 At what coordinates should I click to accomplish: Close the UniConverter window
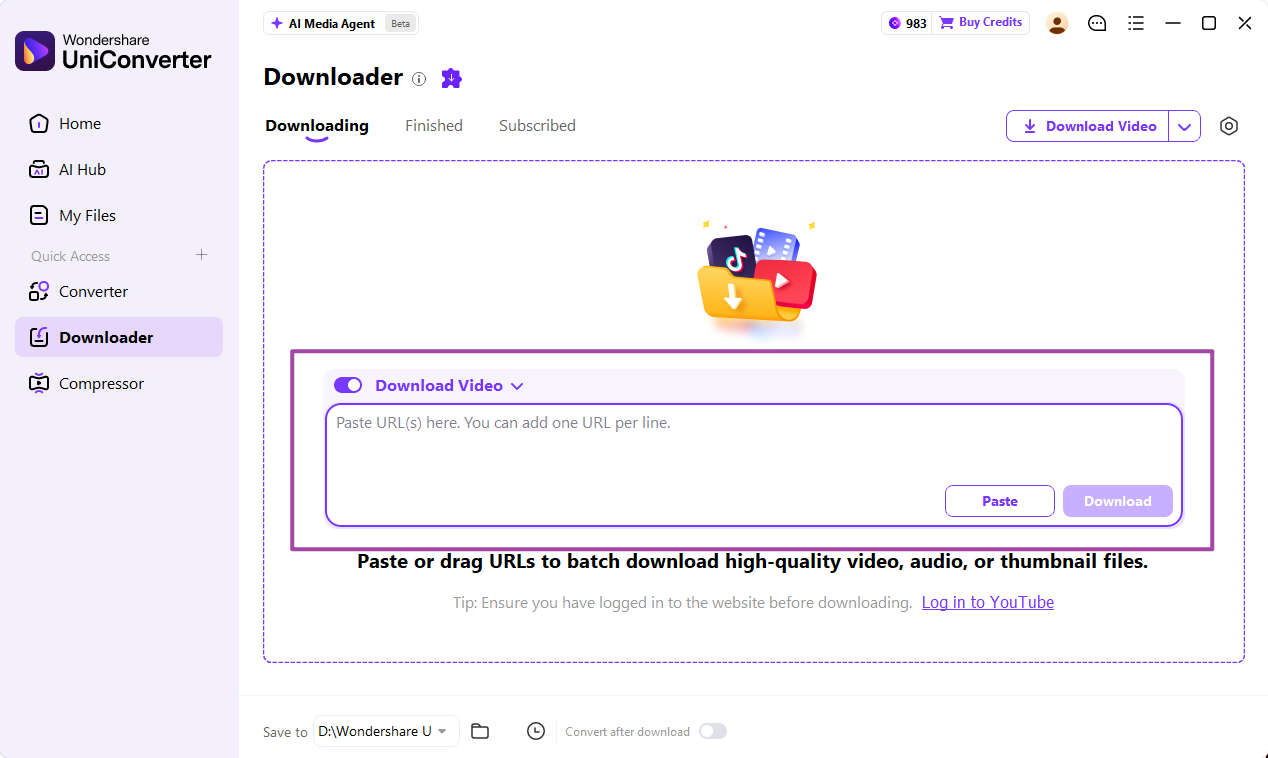[1245, 23]
